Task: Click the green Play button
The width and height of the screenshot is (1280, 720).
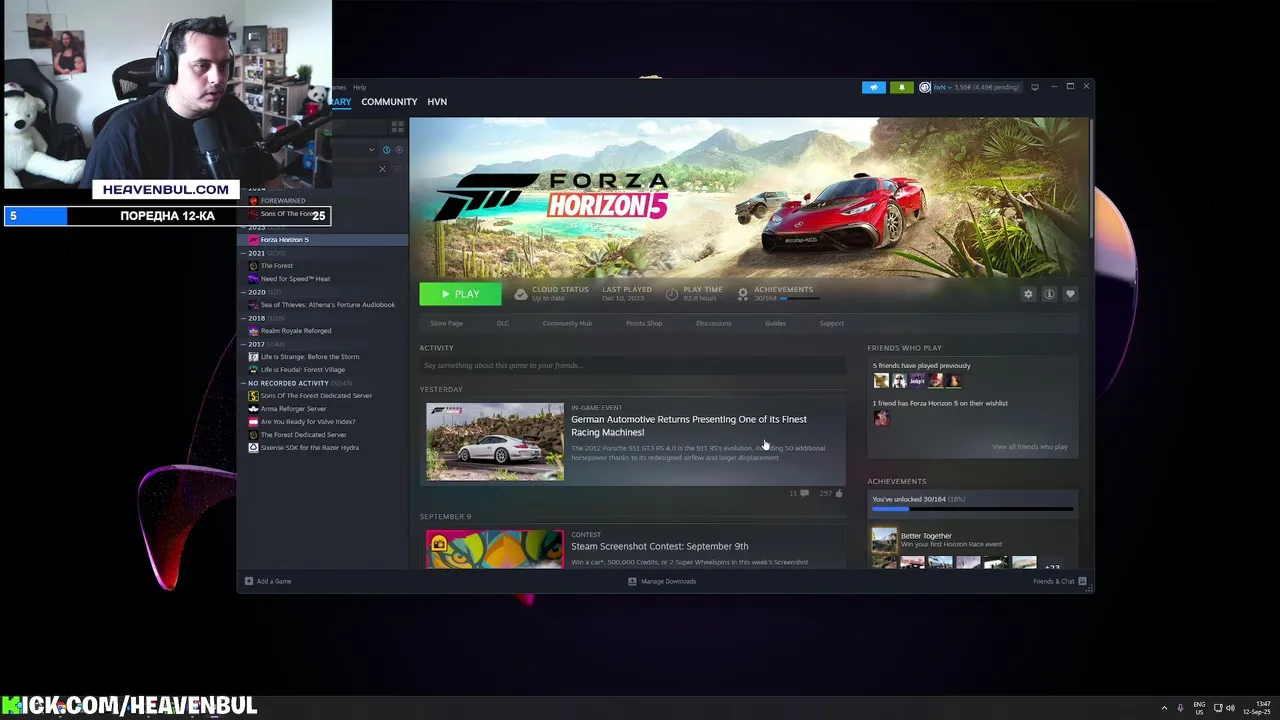Action: tap(460, 294)
